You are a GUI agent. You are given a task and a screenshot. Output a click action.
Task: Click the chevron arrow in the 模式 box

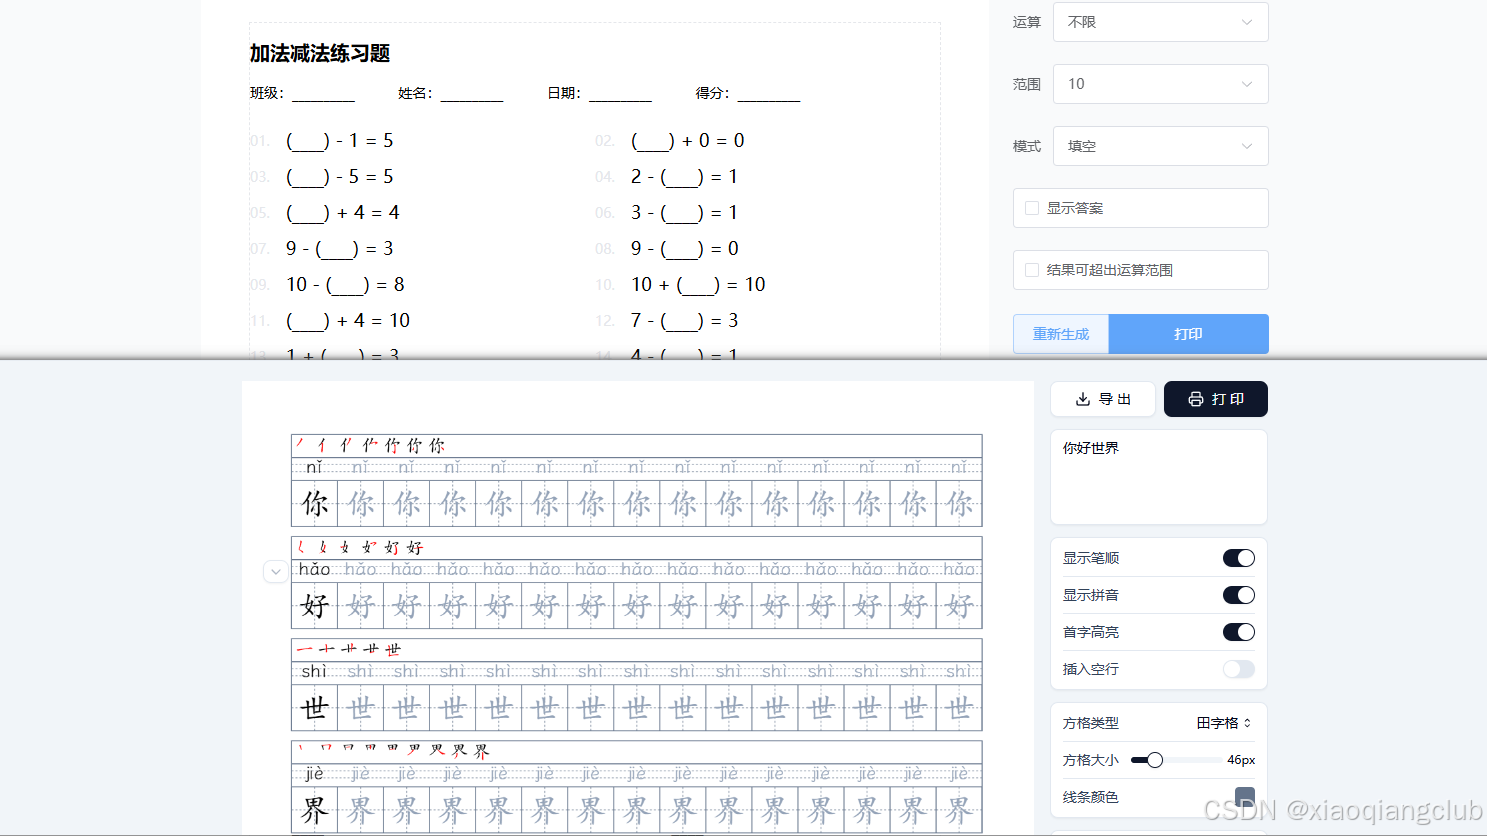click(1247, 146)
